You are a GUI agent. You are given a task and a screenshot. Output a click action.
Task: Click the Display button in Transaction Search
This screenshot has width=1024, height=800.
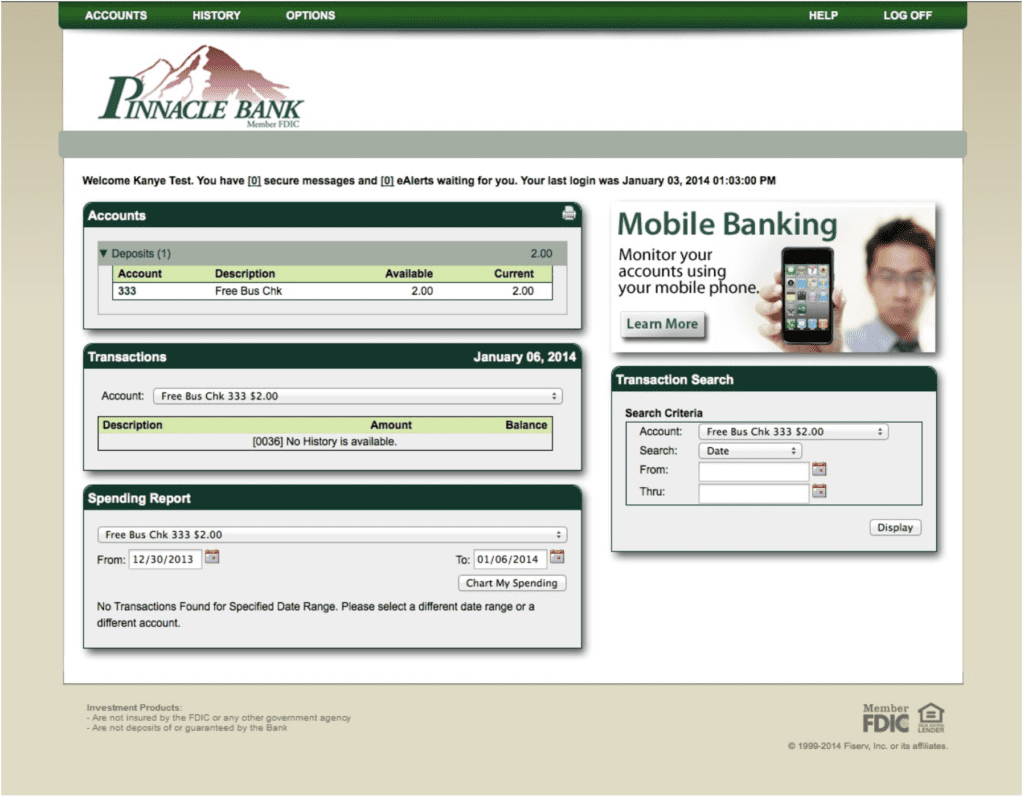(894, 527)
